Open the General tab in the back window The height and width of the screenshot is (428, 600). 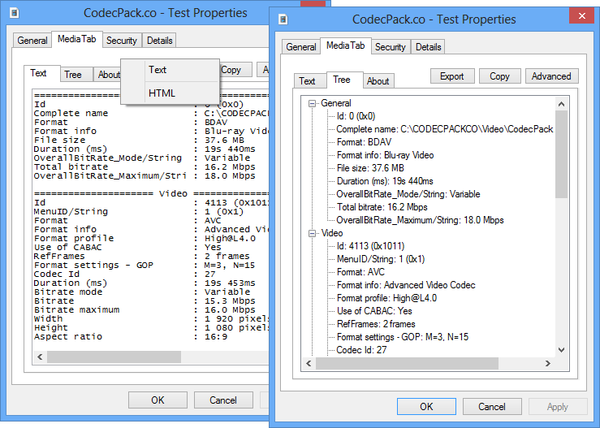point(32,41)
